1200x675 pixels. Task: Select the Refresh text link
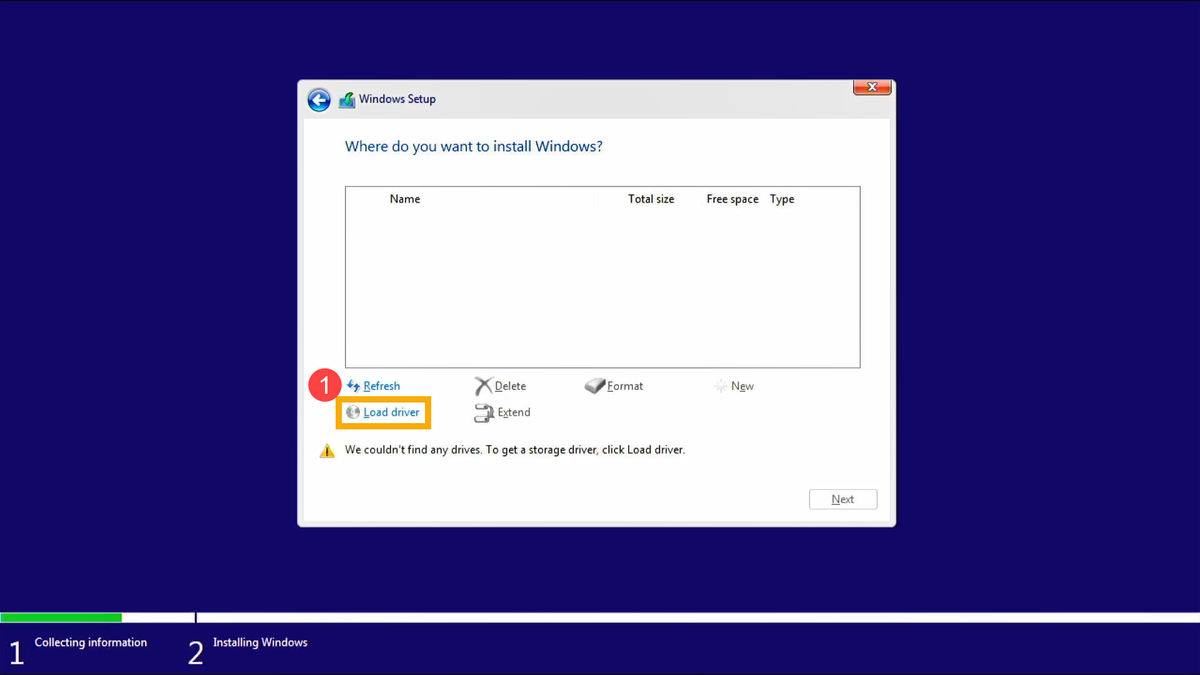[381, 386]
